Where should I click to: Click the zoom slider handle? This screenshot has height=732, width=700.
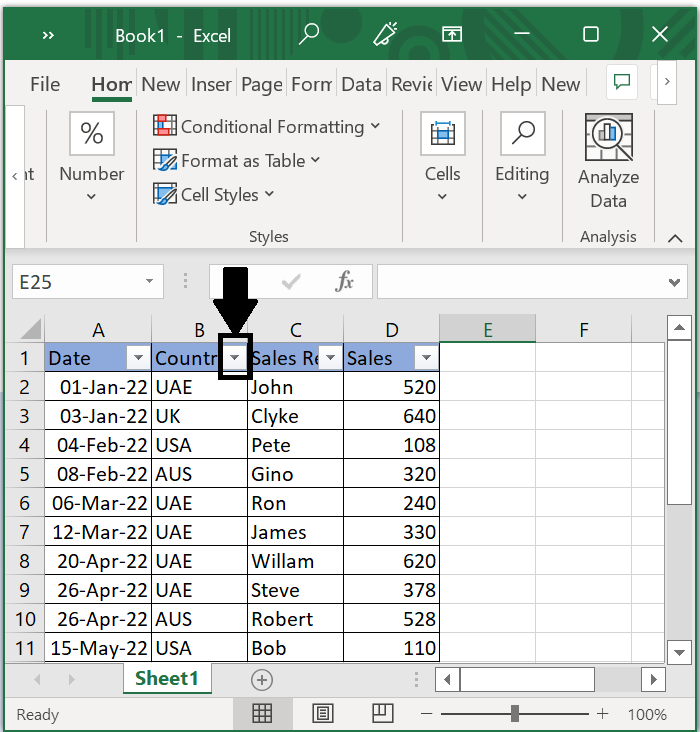(515, 713)
